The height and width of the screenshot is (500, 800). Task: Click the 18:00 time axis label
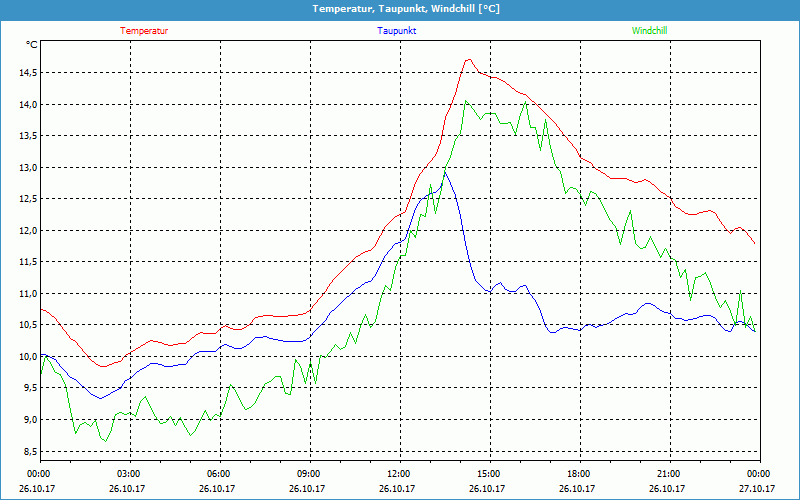pos(580,474)
